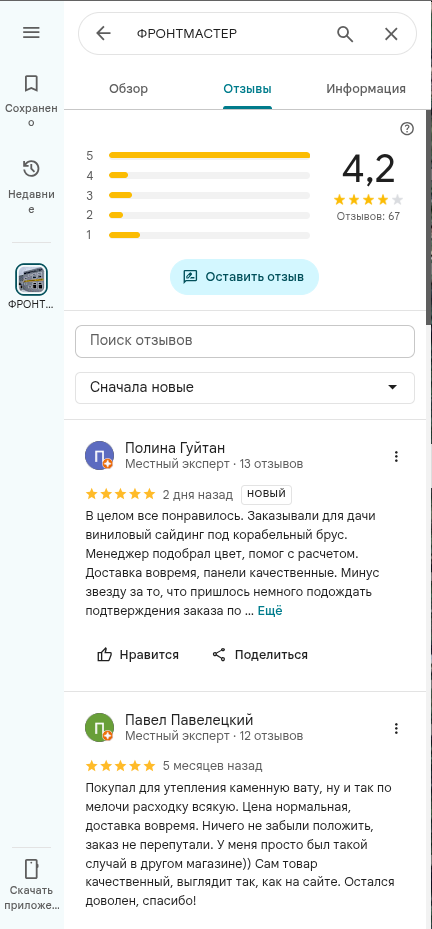This screenshot has width=432, height=929.
Task: Like Полина Гуйтан's review with Нравится
Action: pos(138,655)
